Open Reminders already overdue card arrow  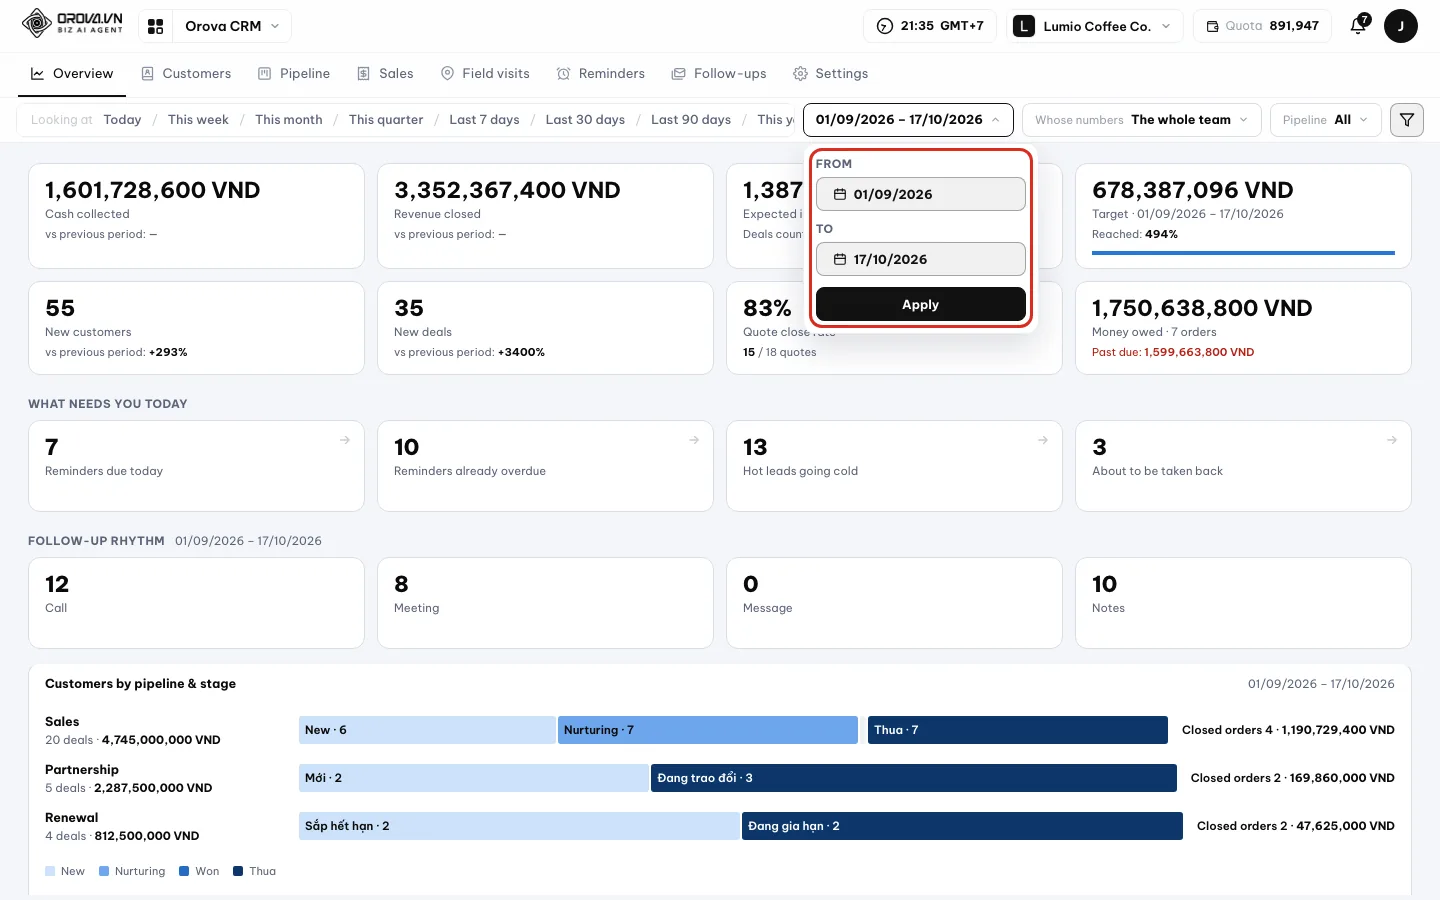[694, 440]
